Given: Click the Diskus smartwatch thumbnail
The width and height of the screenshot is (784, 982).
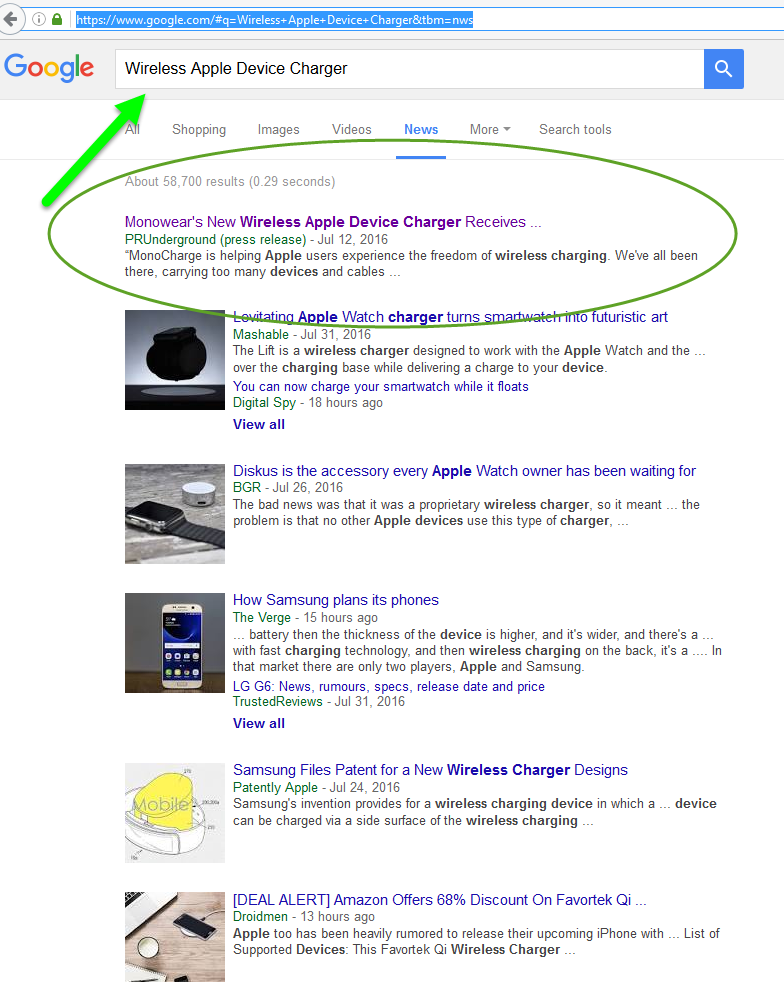Looking at the screenshot, I should click(175, 514).
